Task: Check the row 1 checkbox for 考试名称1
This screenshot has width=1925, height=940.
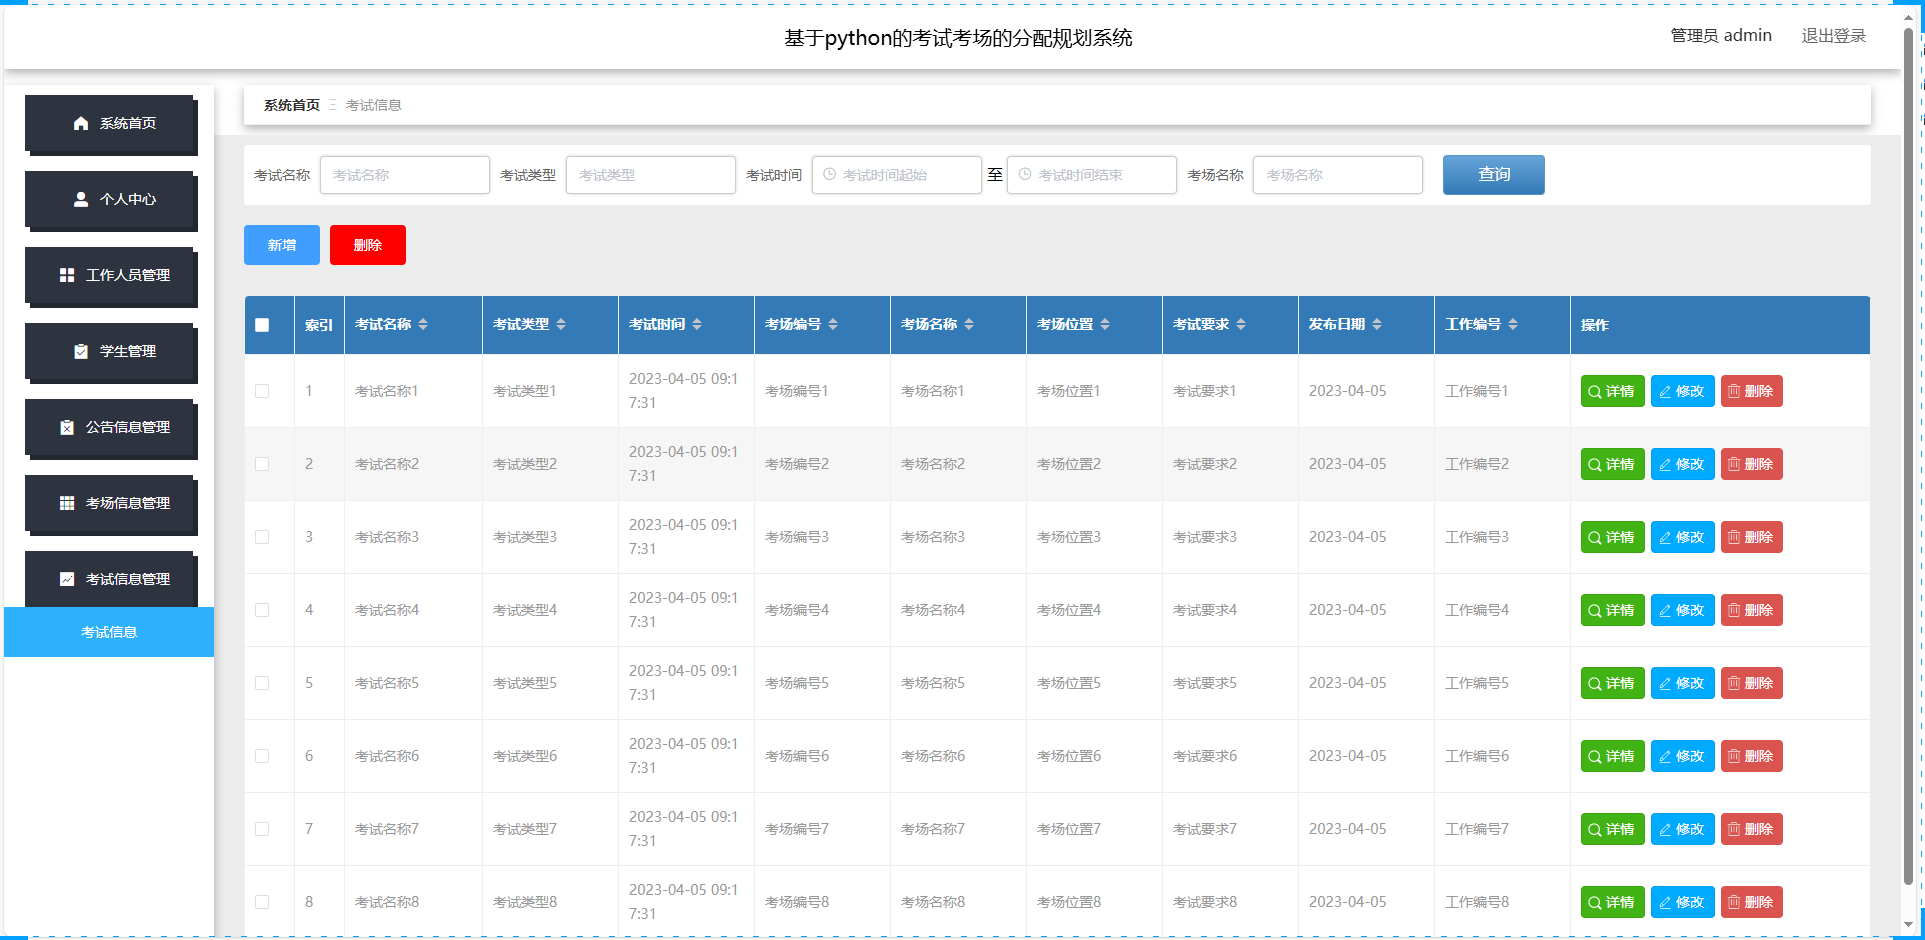Action: point(262,391)
